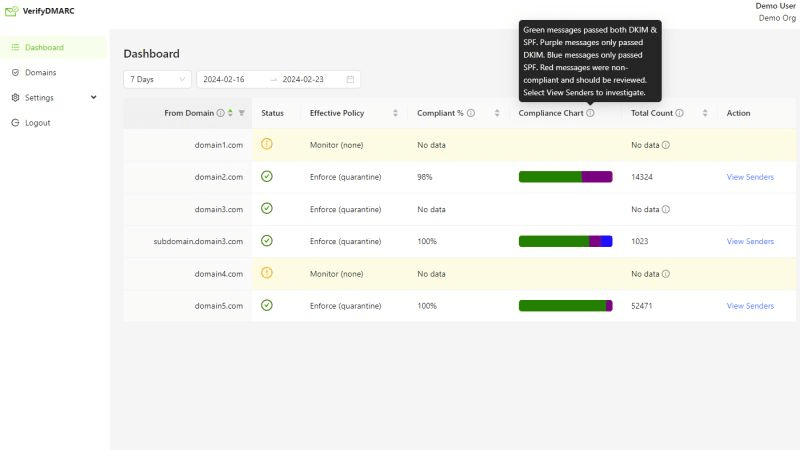Click the VerifyDMARC envelope logo
This screenshot has height=450, width=800.
[11, 12]
